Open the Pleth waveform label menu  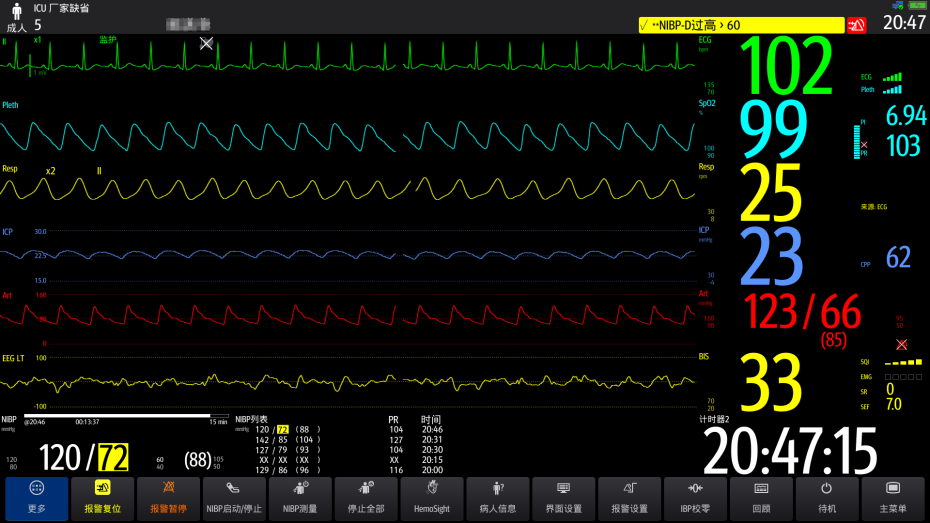[x=10, y=105]
